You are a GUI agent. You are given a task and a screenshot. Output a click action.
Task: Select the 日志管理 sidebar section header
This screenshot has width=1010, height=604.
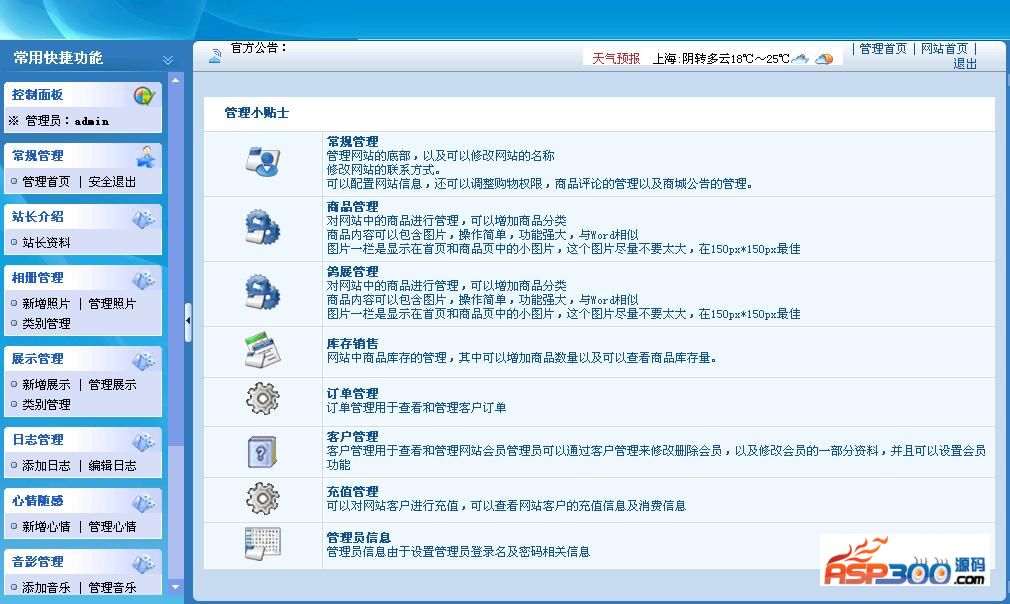pyautogui.click(x=82, y=440)
